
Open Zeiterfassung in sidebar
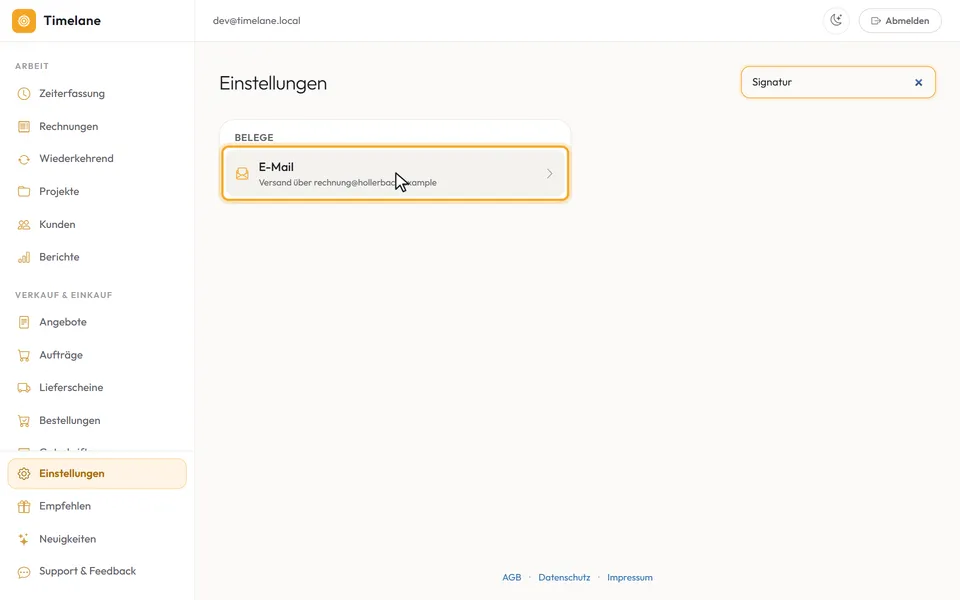tap(97, 94)
